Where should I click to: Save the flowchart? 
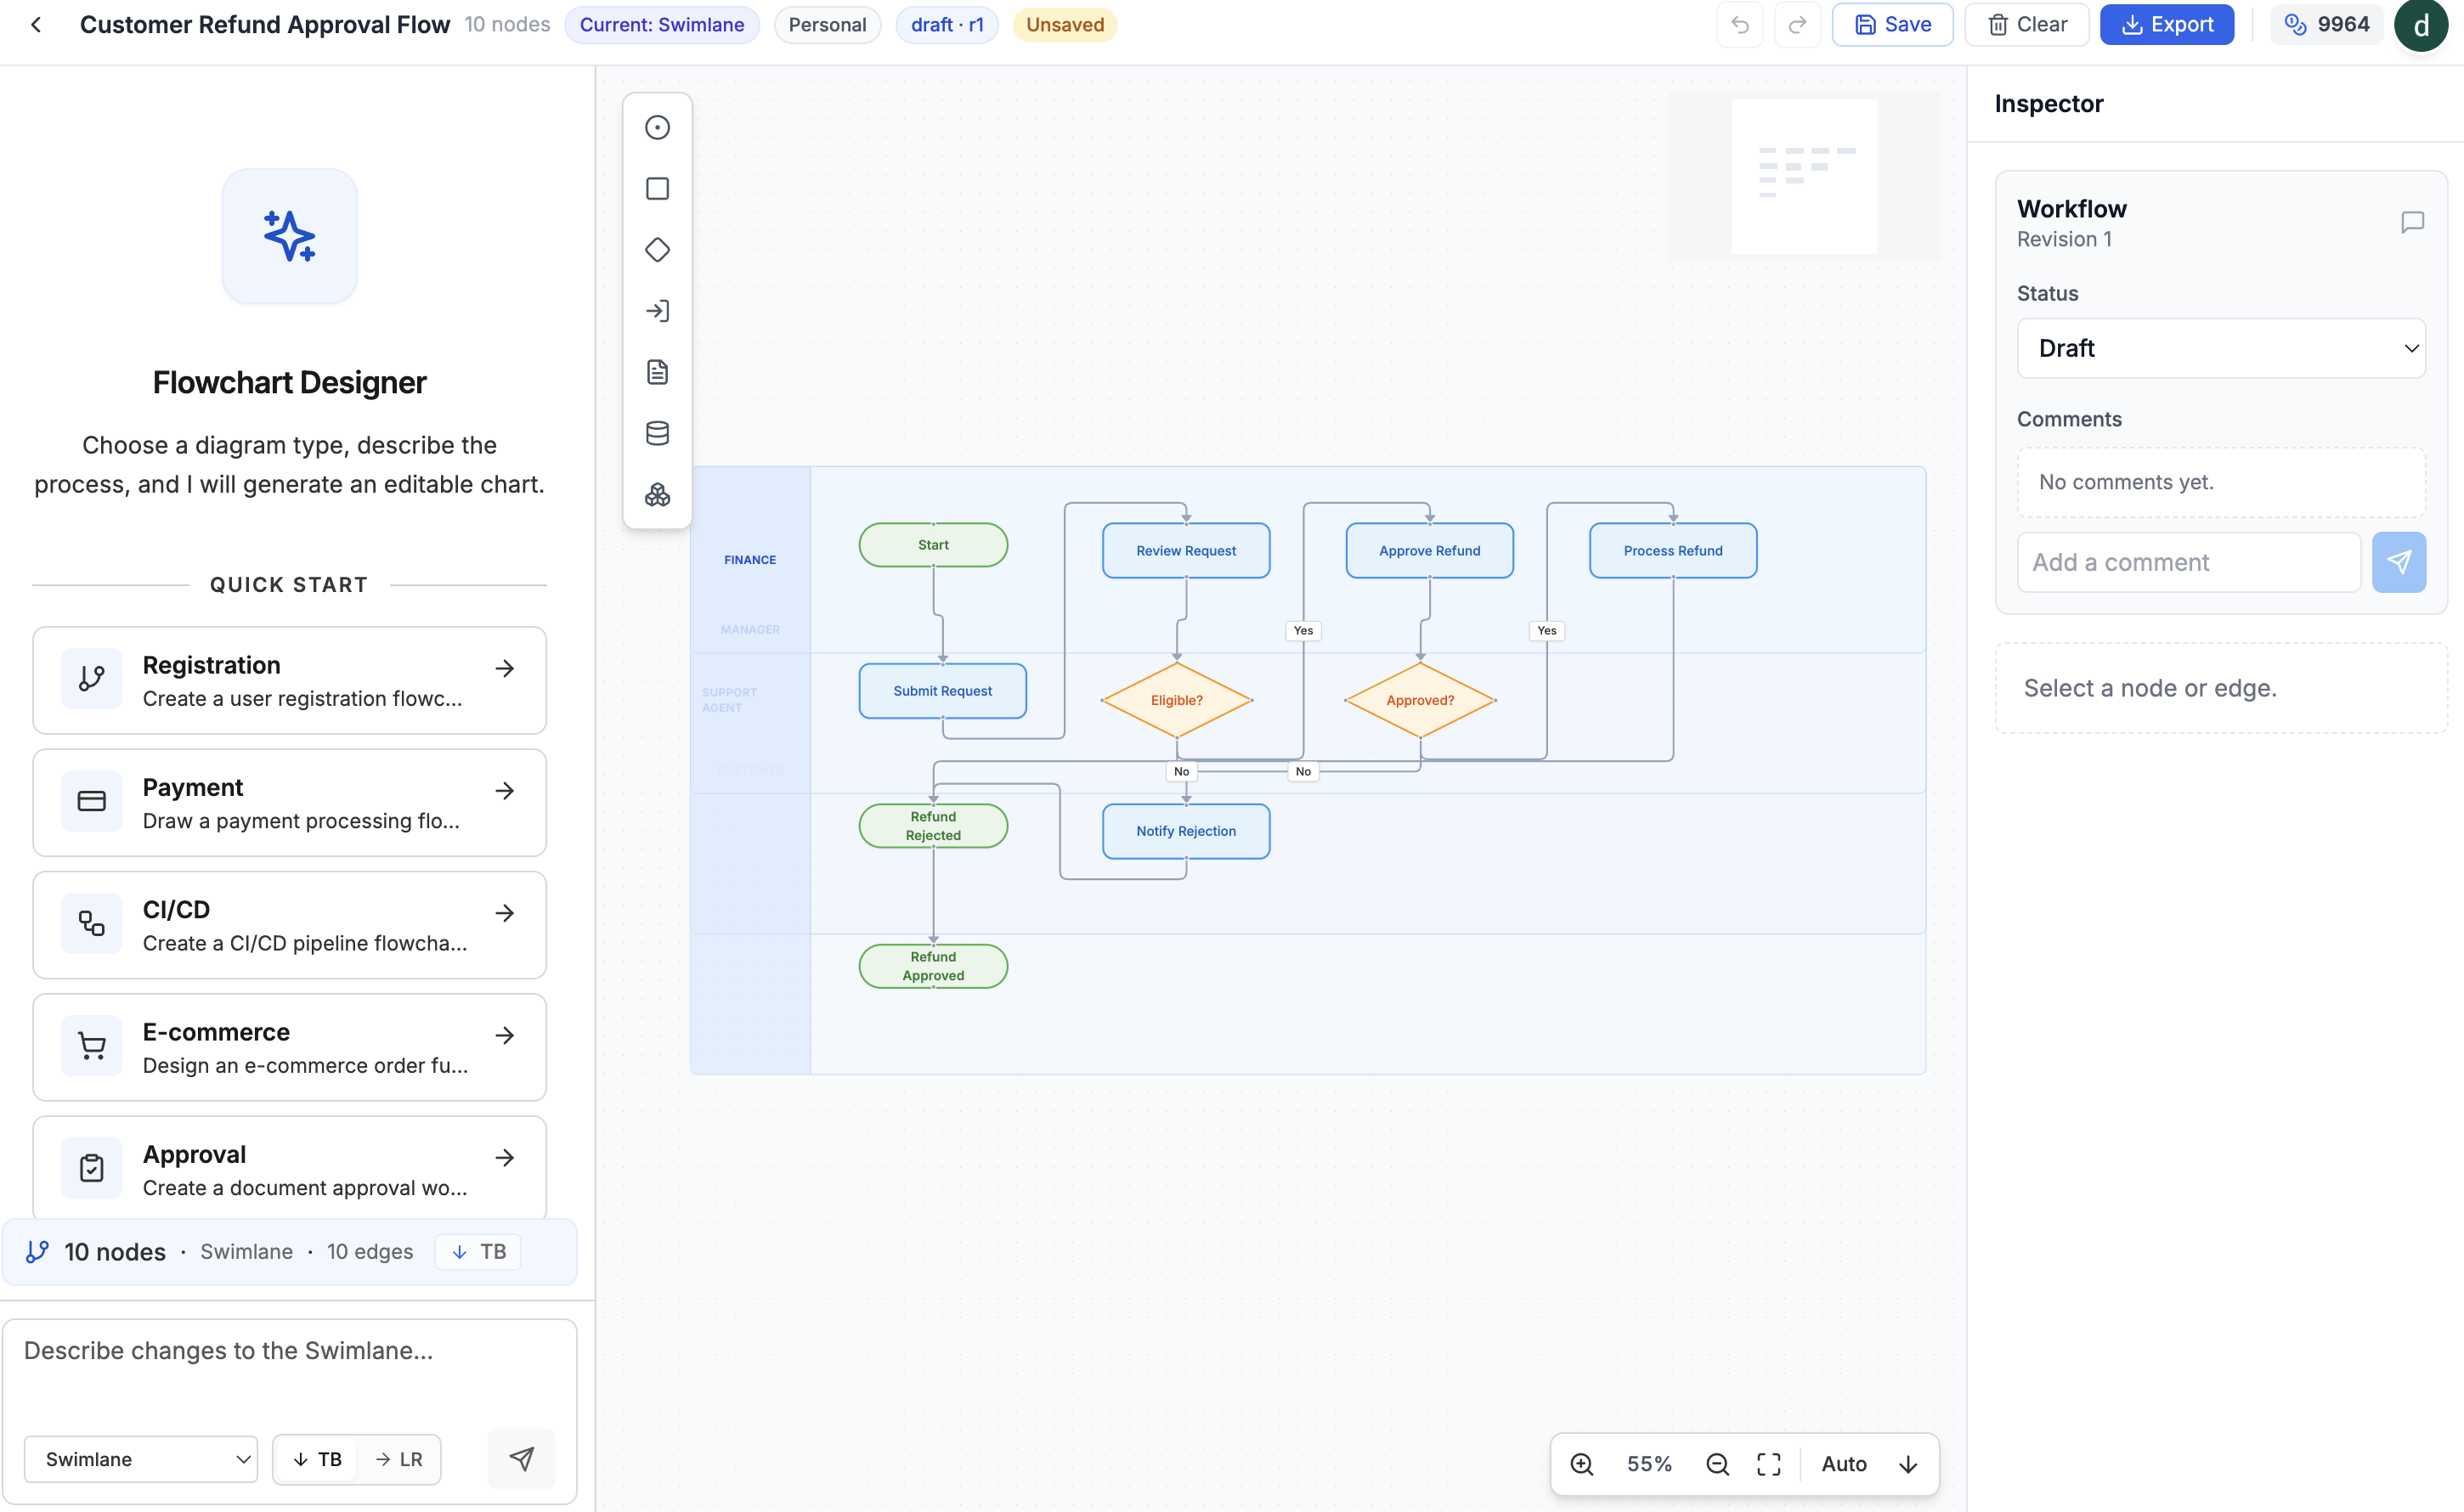[x=1892, y=25]
